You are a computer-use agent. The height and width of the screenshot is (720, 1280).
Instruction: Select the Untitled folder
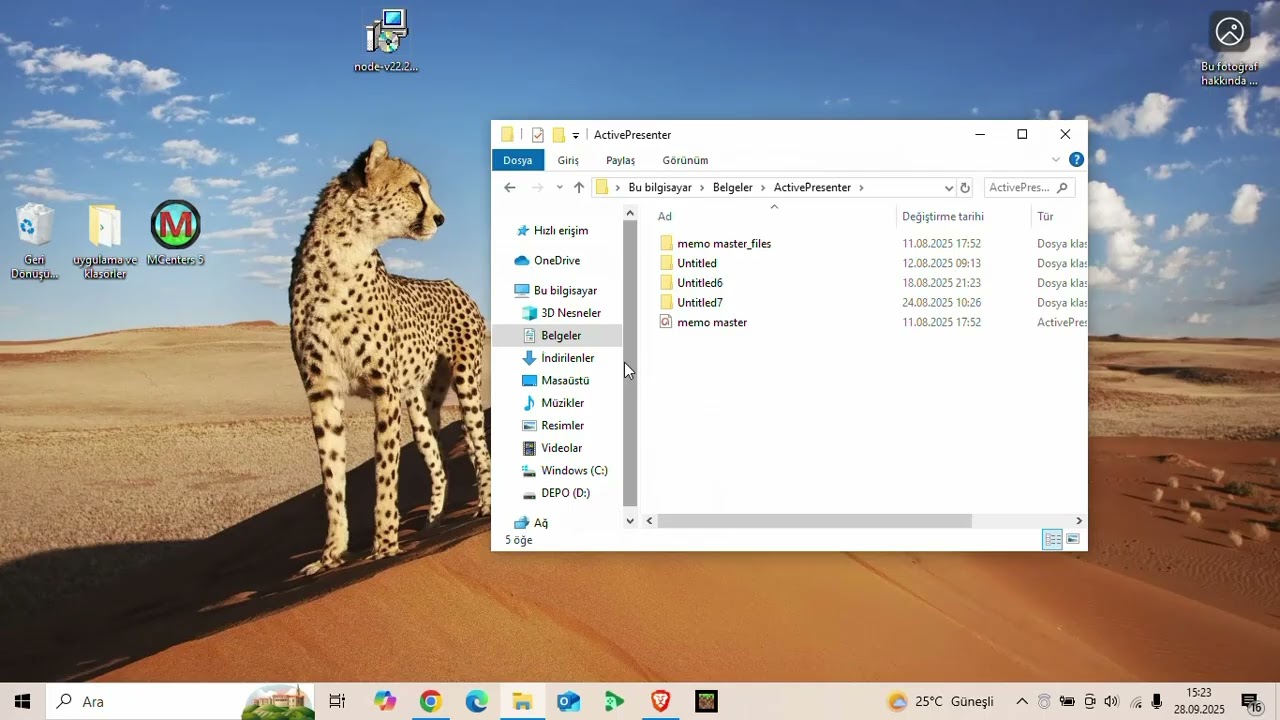688,264
